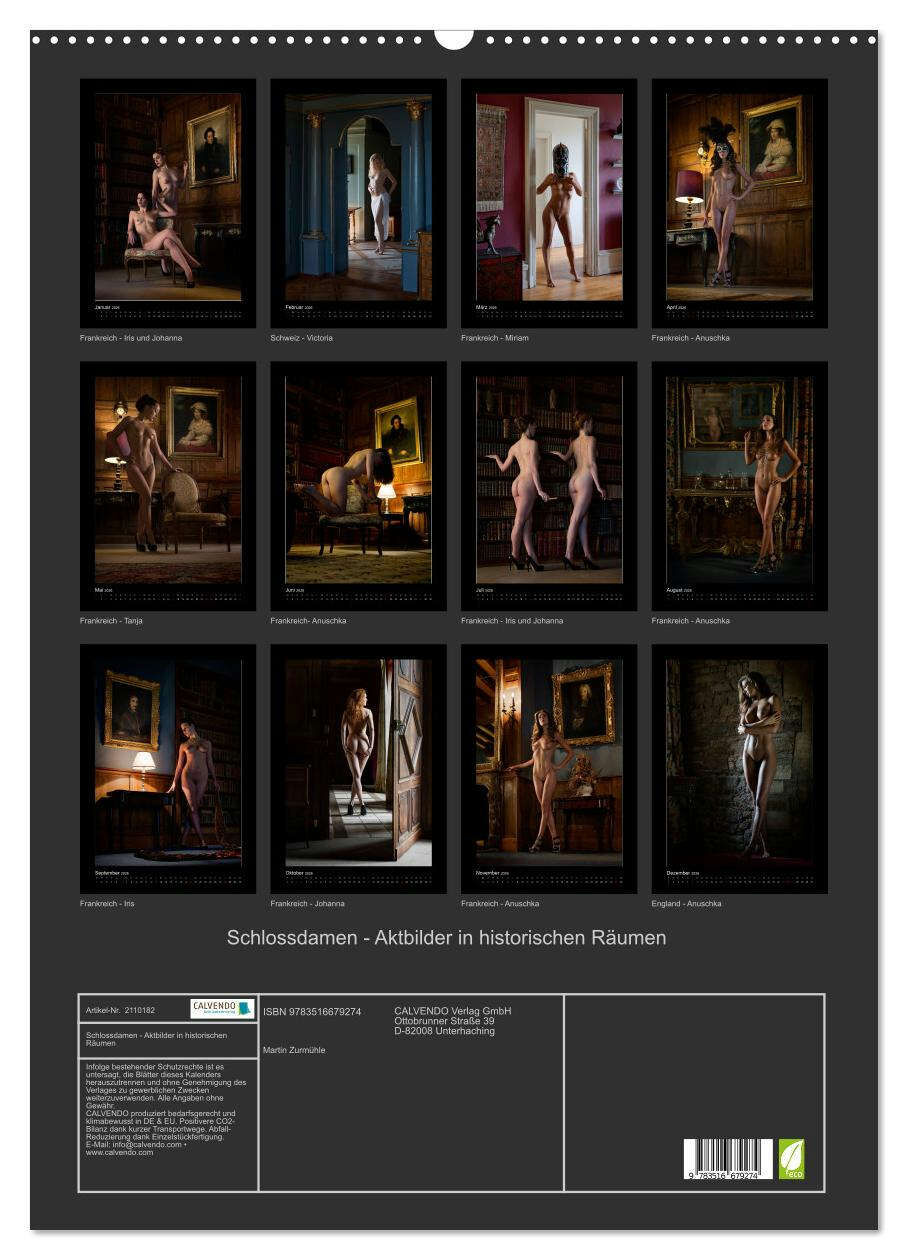The height and width of the screenshot is (1260, 908).
Task: Click the calendar title "Schlossdamen - Aktbilder in historischen Räumen"
Action: pyautogui.click(x=446, y=938)
